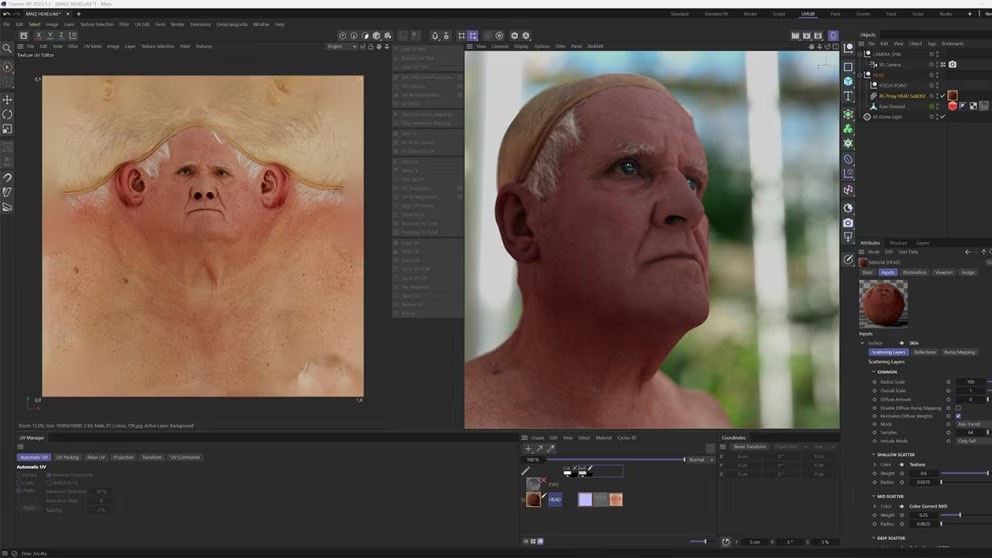Adjust the Mid Scatter Weight slider

pyautogui.click(x=960, y=515)
